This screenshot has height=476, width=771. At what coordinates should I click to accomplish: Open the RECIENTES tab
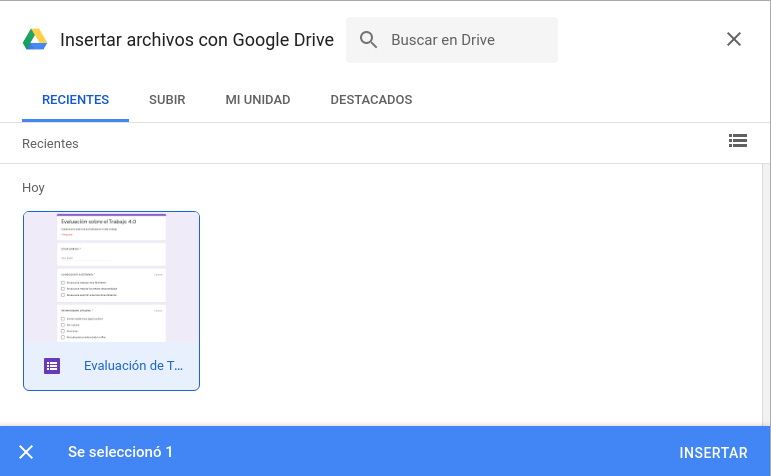[x=75, y=100]
